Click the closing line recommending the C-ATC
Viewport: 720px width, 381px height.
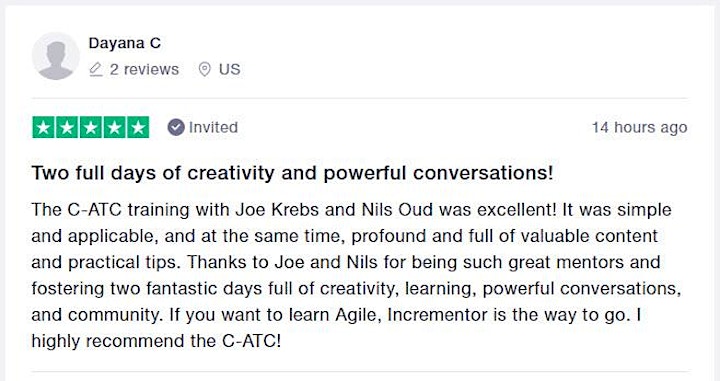coord(156,341)
